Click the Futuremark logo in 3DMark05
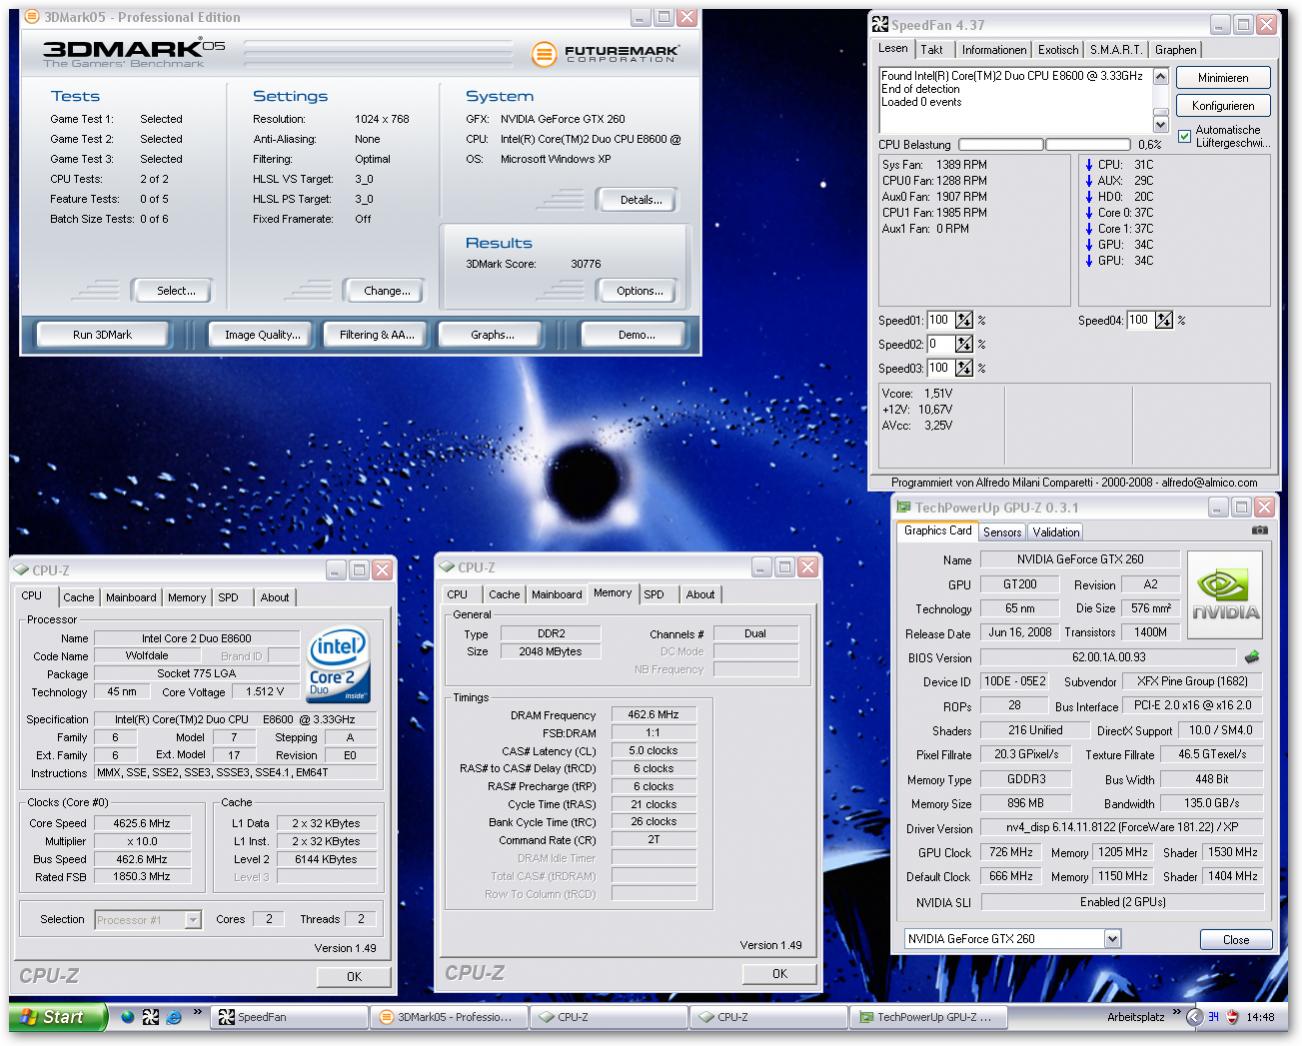The image size is (1302, 1046). pyautogui.click(x=605, y=54)
